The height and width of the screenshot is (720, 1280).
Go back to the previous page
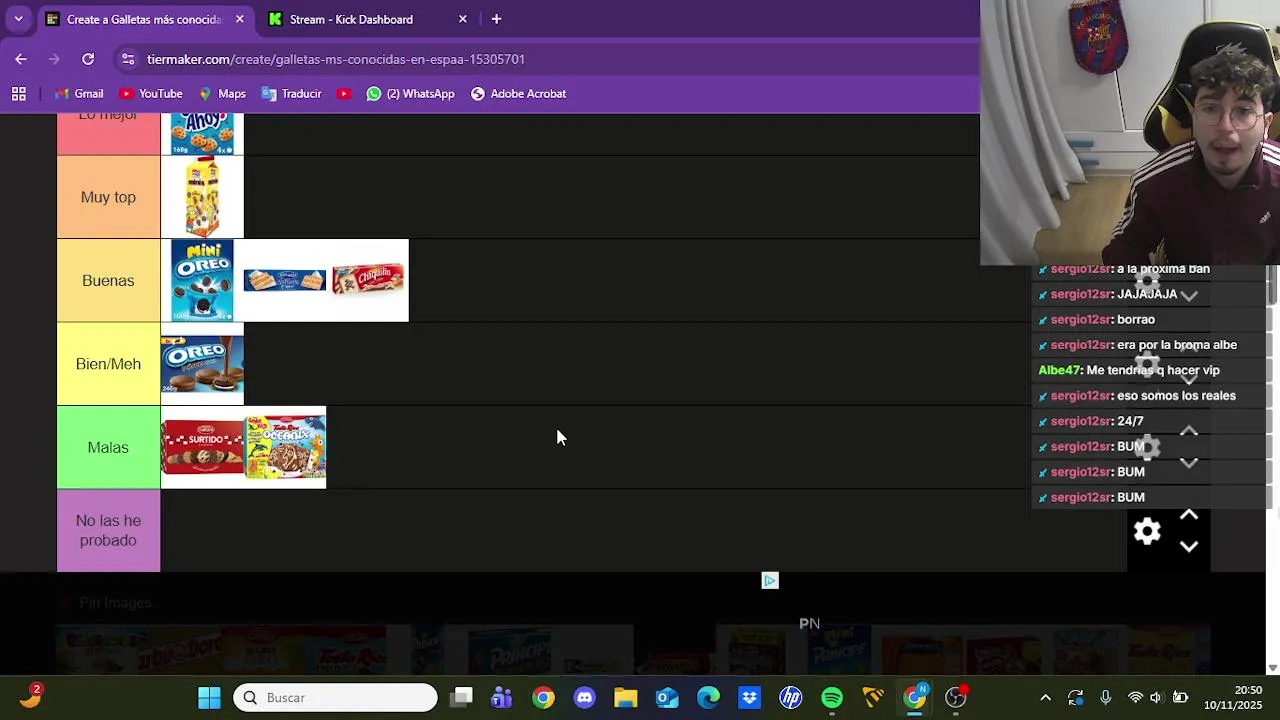pyautogui.click(x=21, y=59)
